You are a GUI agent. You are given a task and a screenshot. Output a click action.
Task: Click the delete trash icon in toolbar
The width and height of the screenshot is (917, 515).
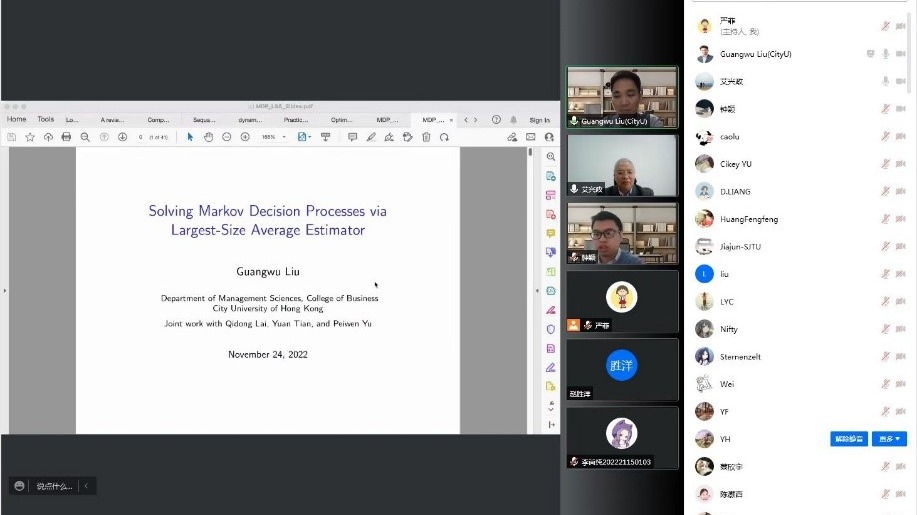[x=426, y=137]
